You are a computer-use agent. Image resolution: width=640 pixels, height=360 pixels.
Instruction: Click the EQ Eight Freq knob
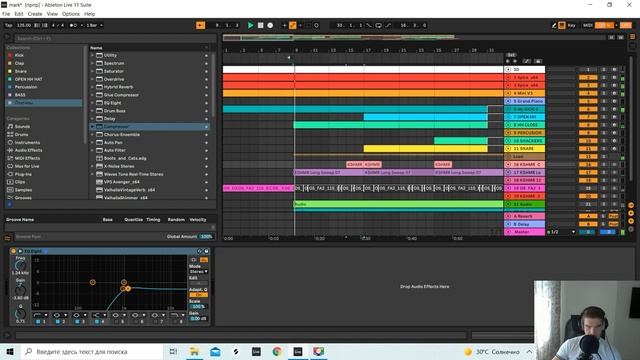click(20, 266)
